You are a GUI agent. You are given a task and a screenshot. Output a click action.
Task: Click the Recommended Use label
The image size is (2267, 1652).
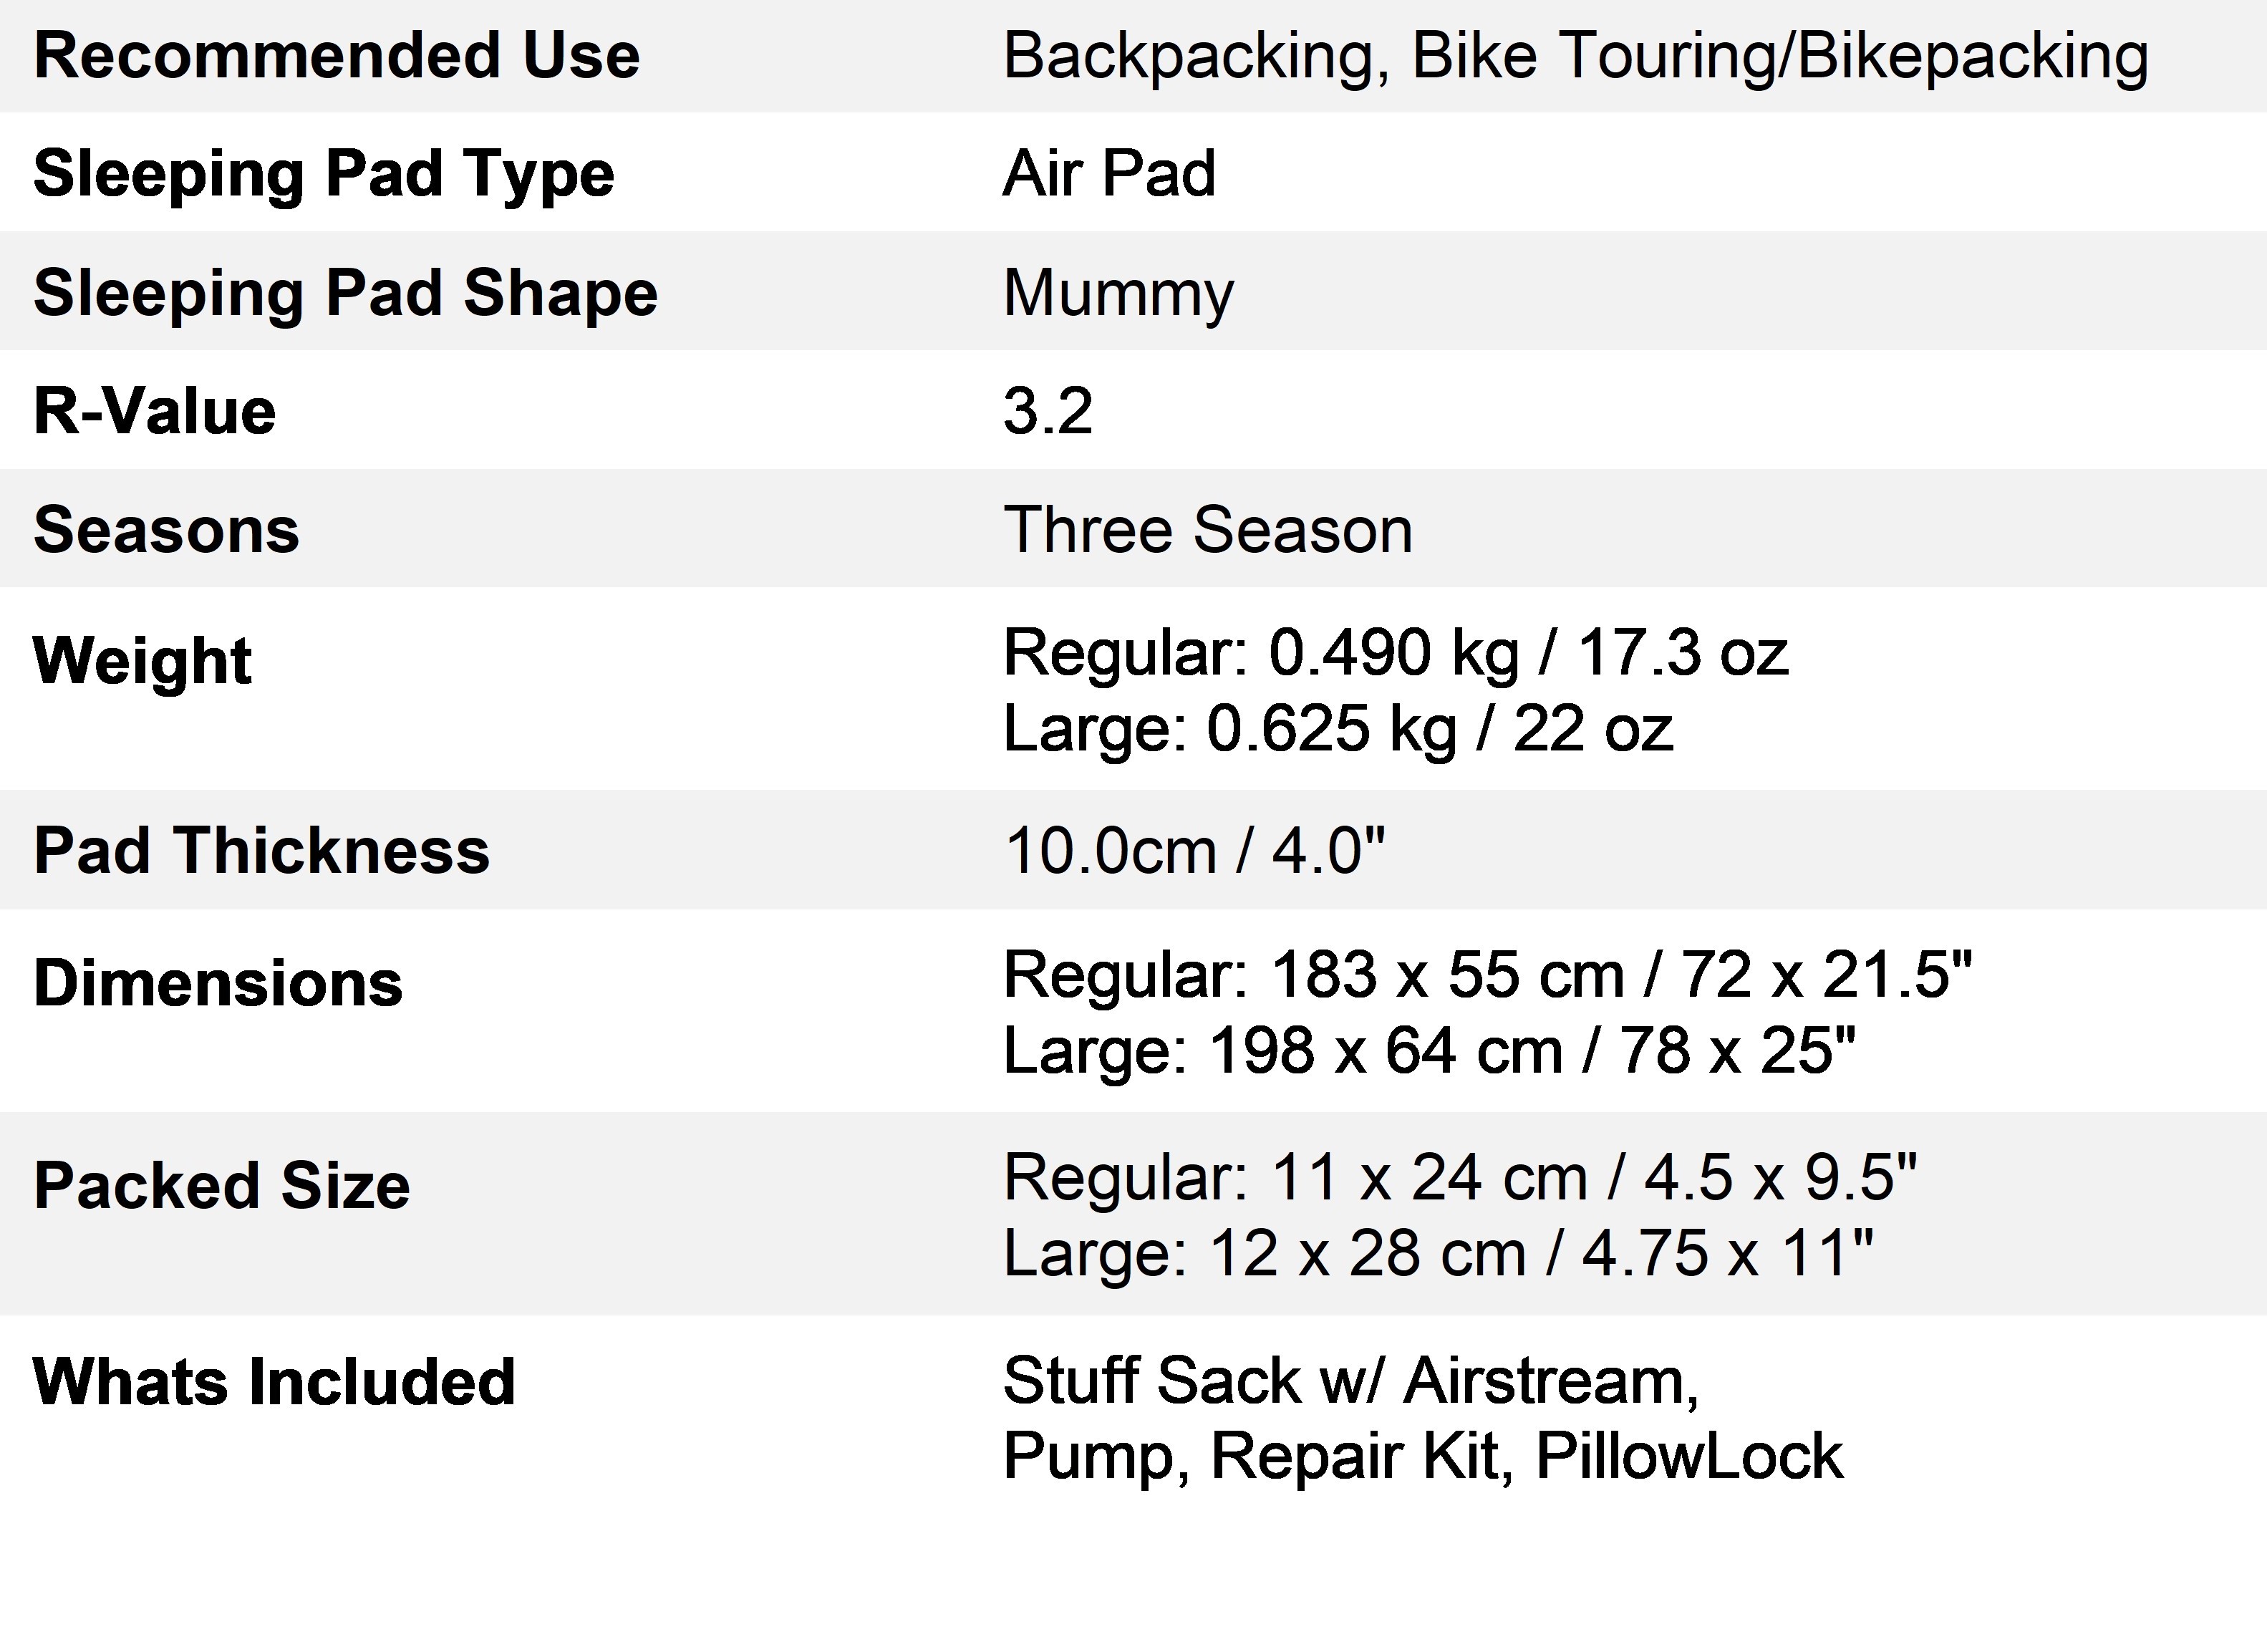[336, 55]
